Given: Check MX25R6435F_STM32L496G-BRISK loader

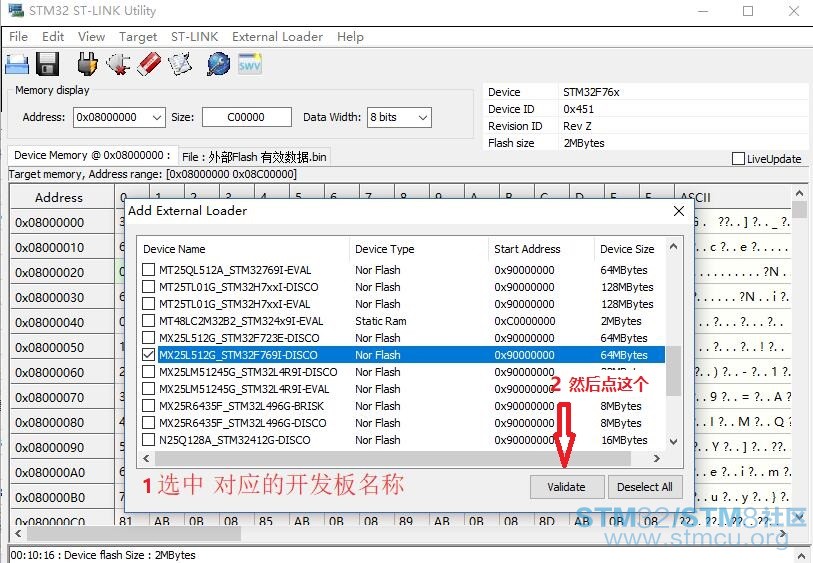Looking at the screenshot, I should [148, 406].
